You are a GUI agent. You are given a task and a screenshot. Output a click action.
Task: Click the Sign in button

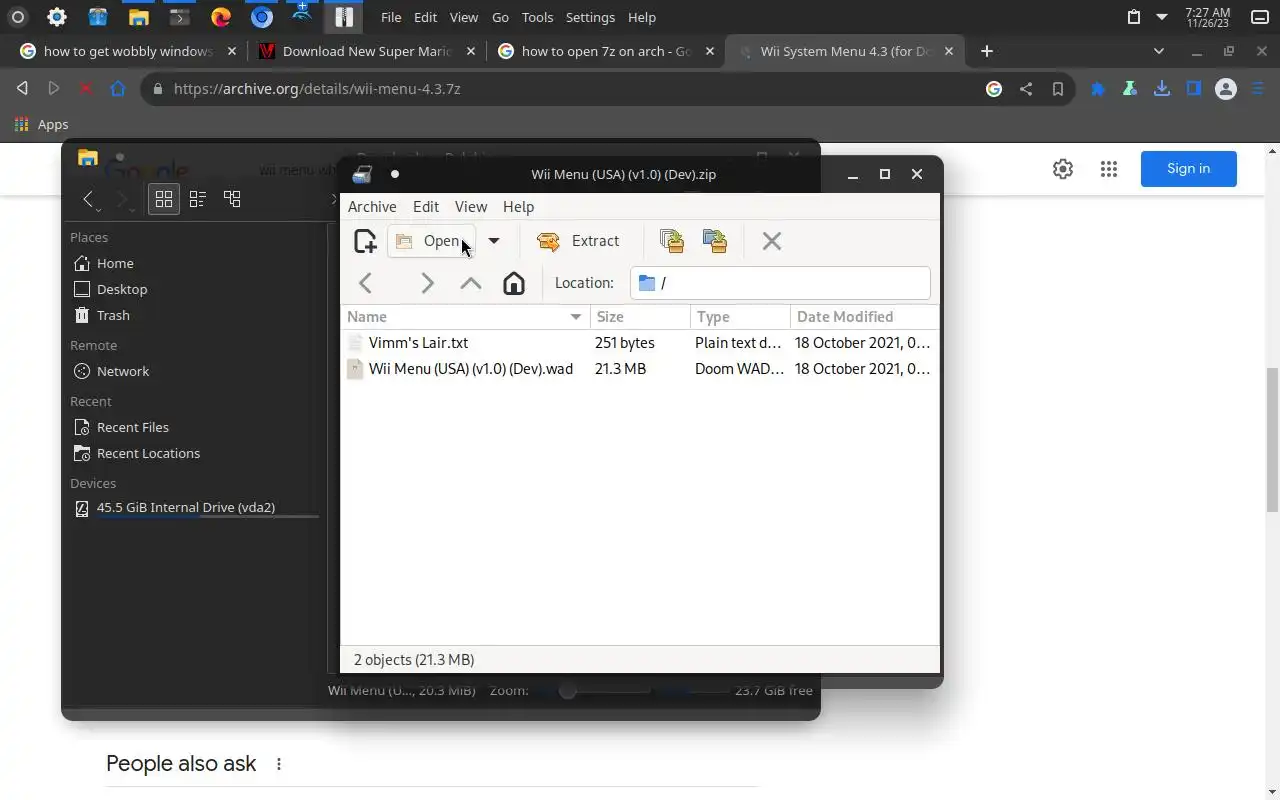1188,169
